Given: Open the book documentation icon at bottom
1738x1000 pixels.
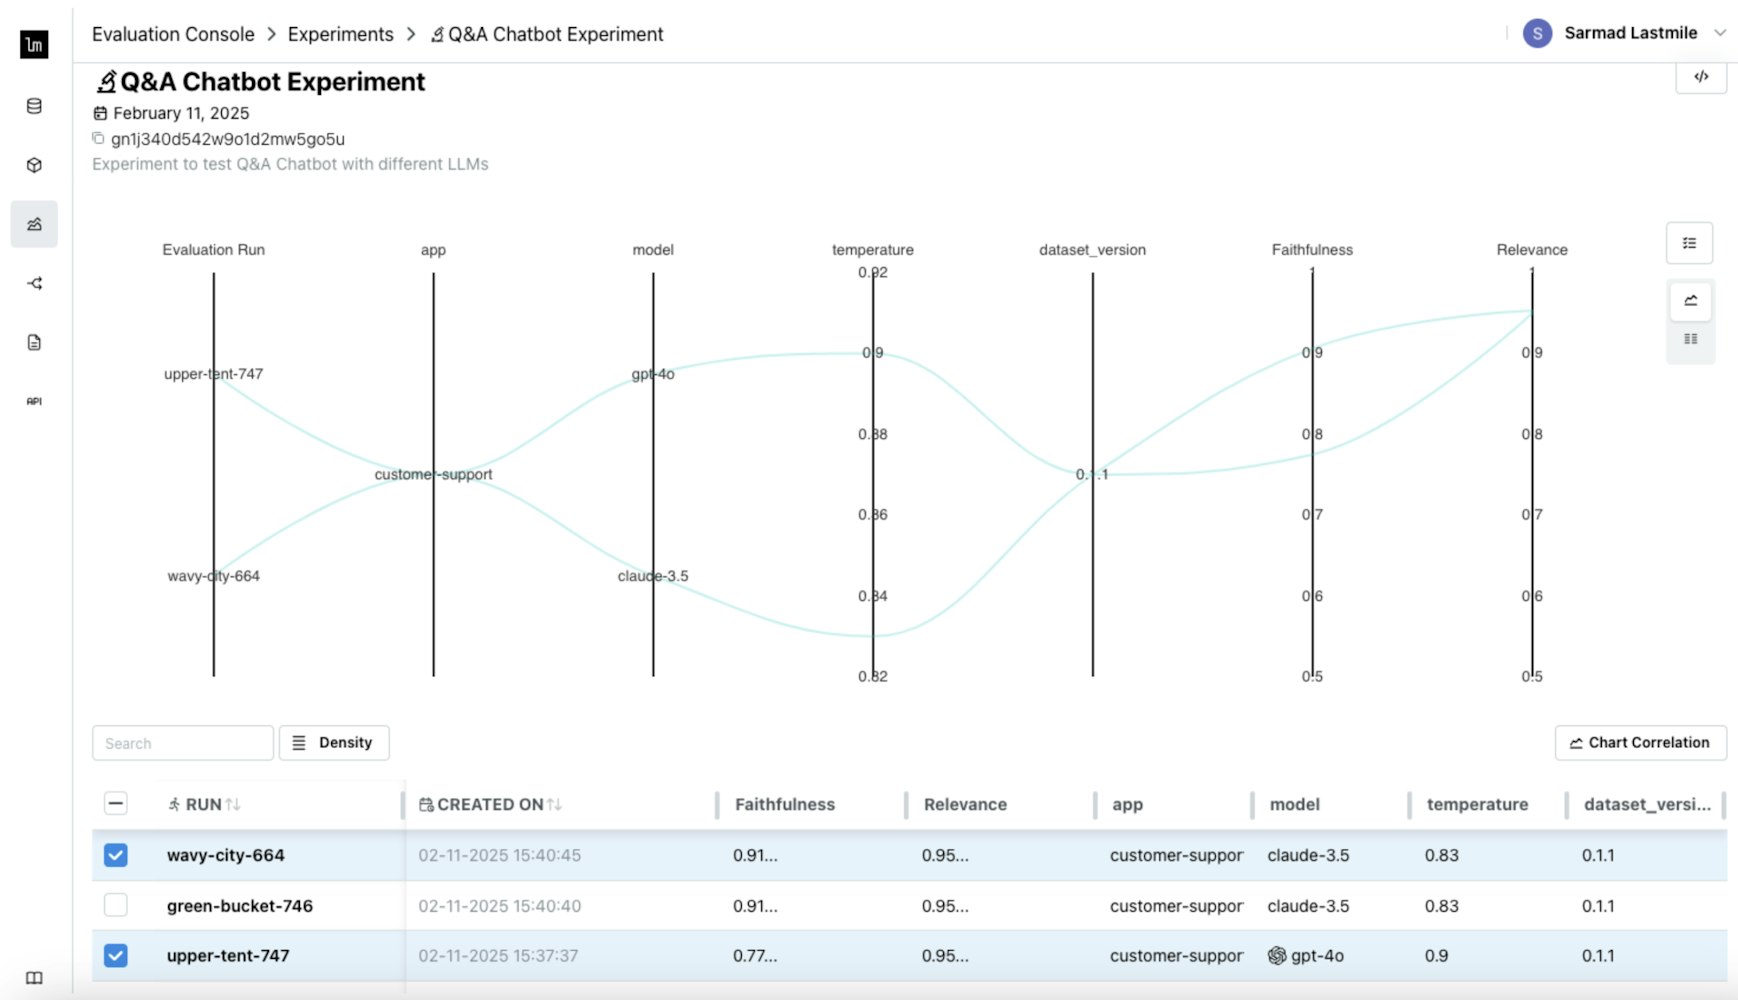Looking at the screenshot, I should (34, 978).
